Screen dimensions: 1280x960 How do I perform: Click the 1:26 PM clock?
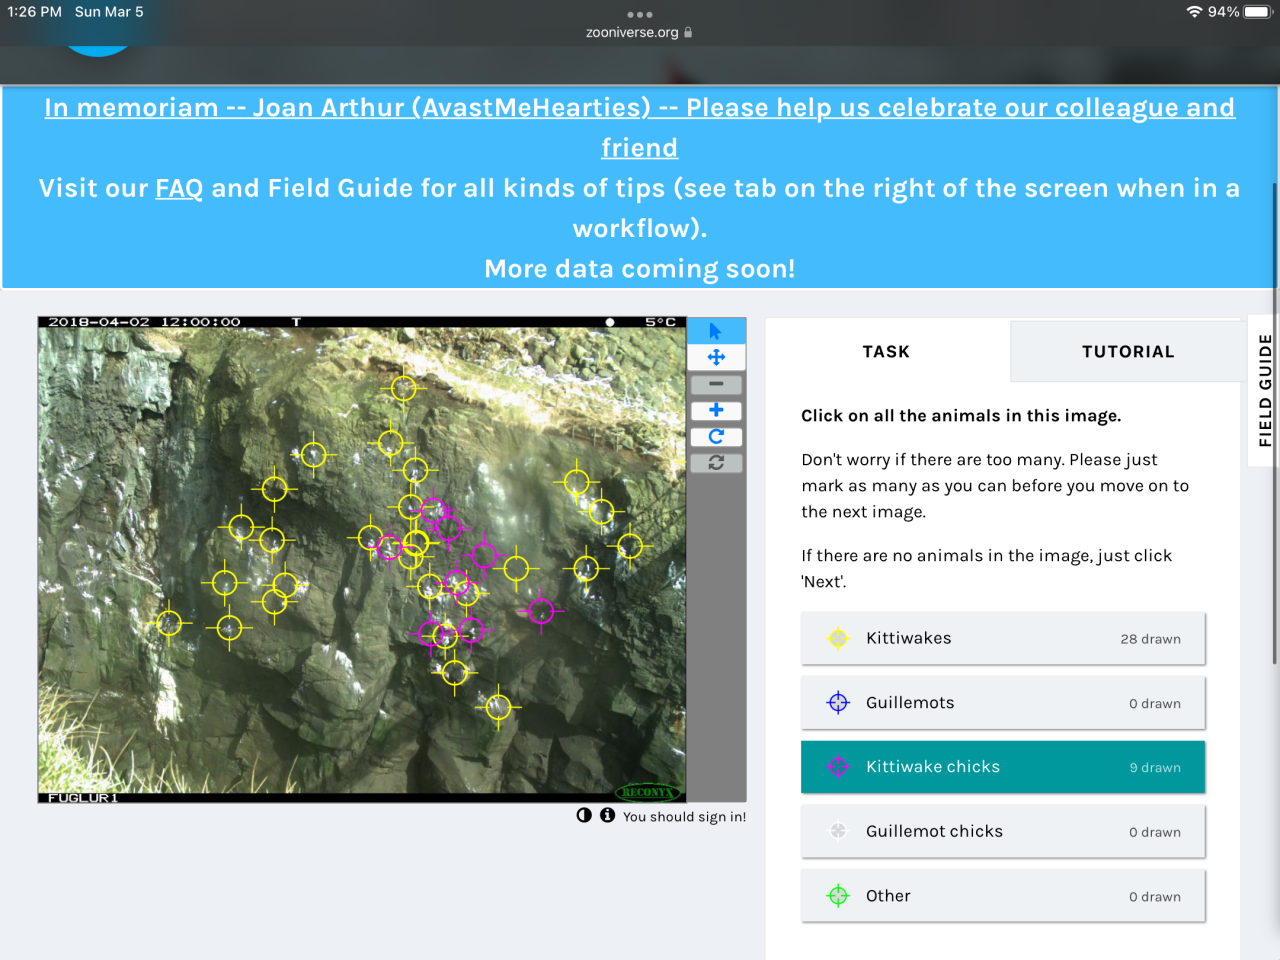pyautogui.click(x=34, y=12)
